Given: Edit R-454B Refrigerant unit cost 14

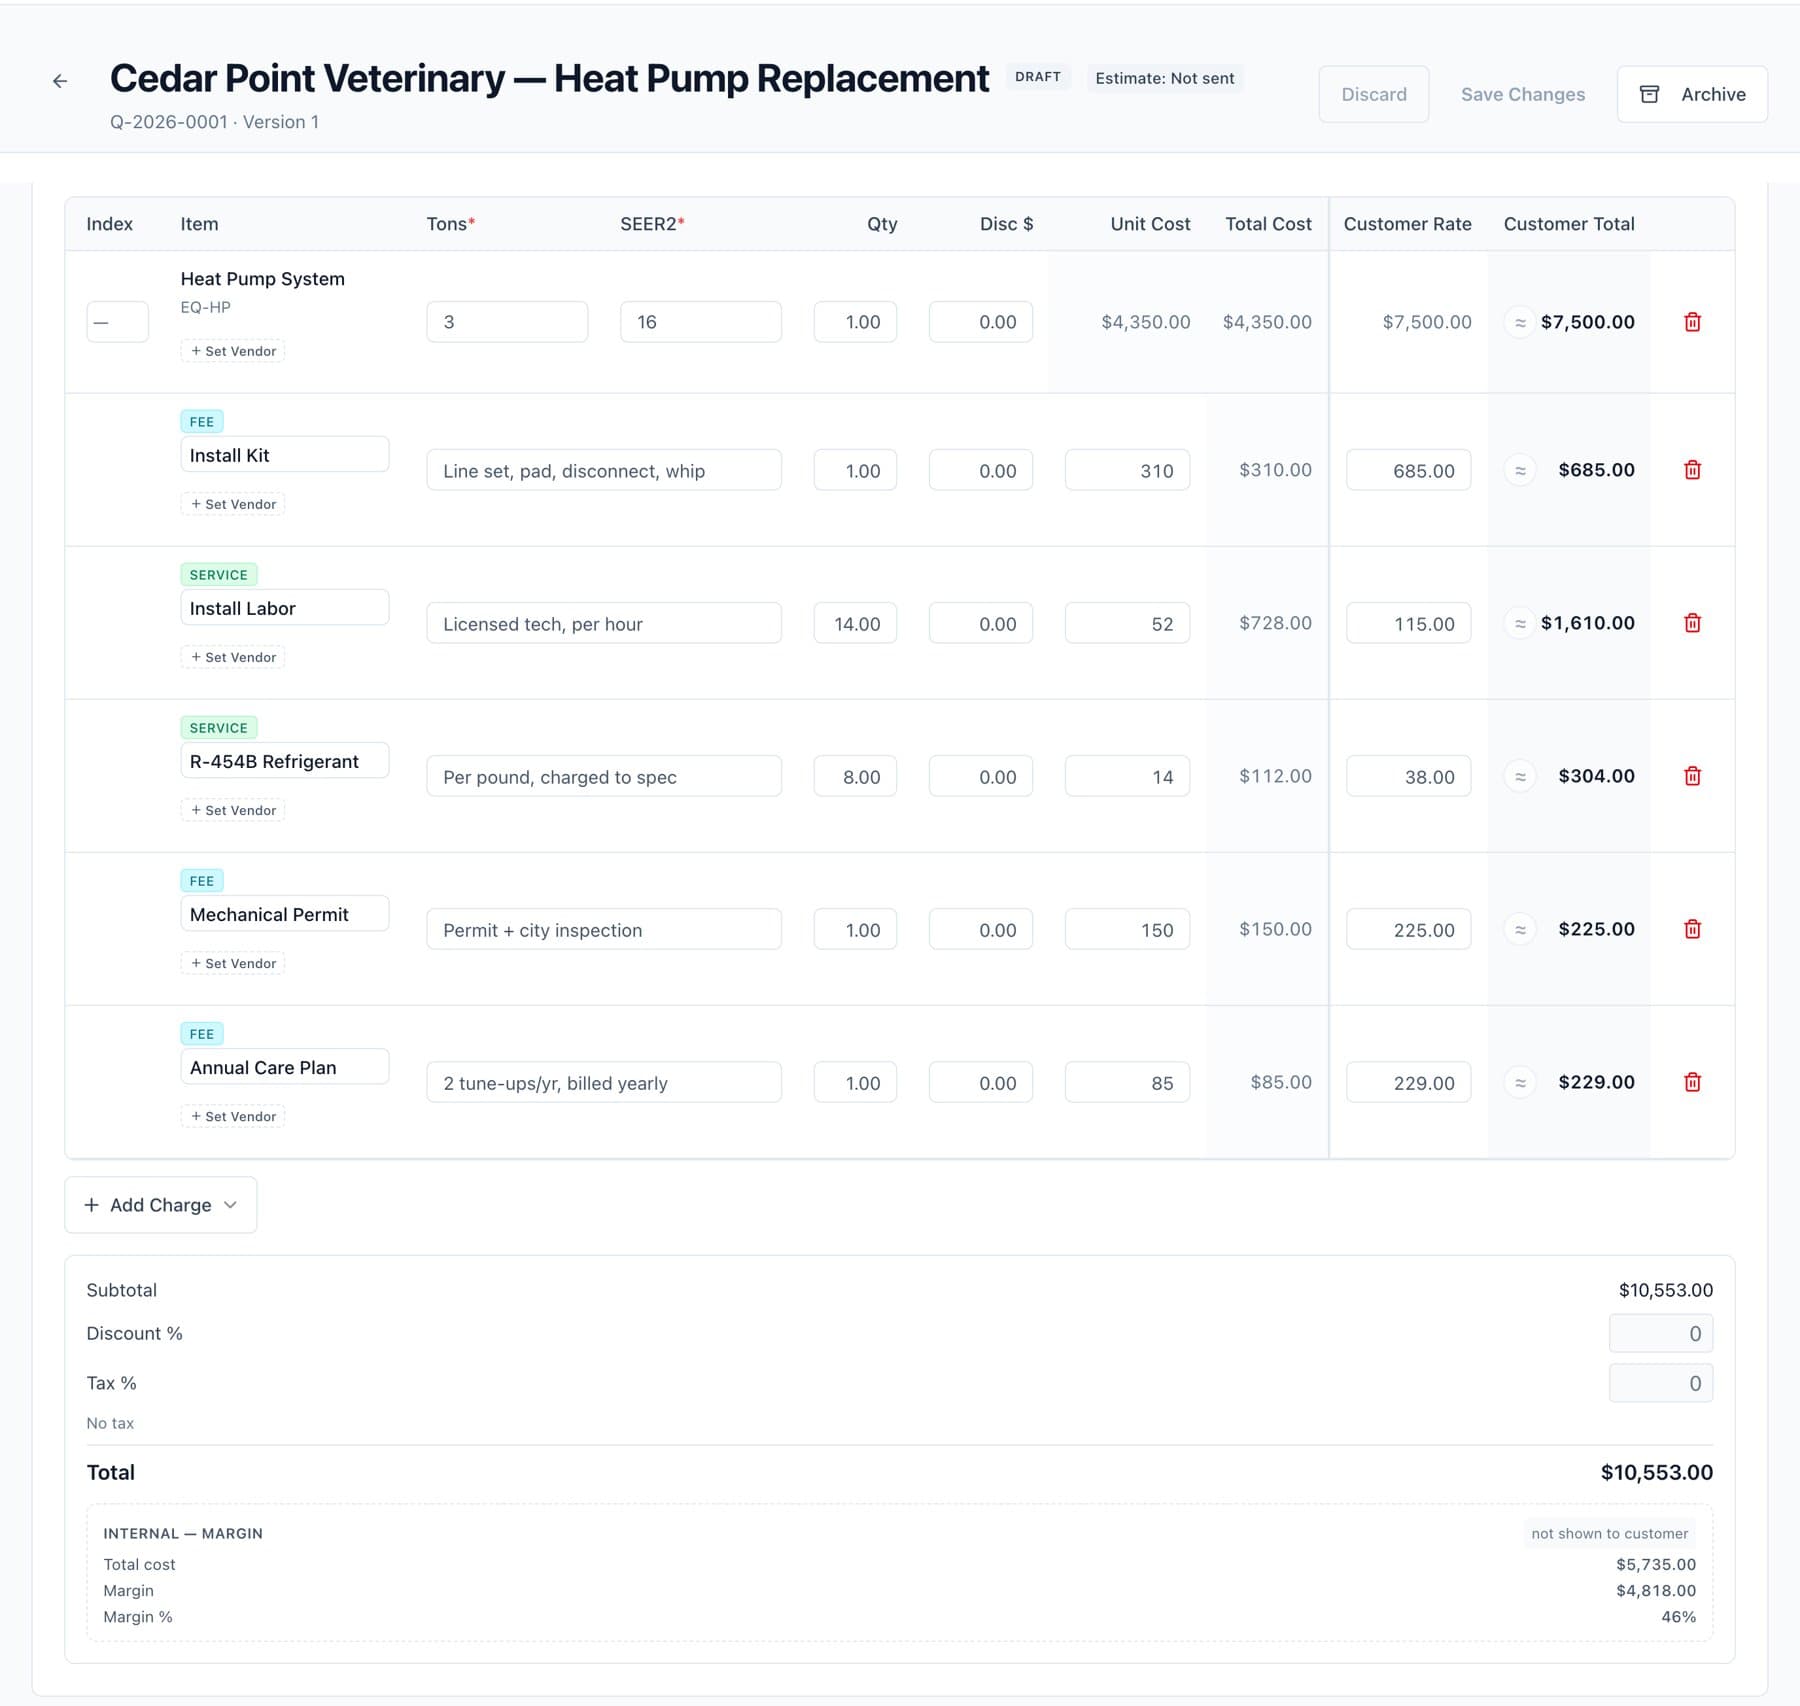Looking at the screenshot, I should click(1127, 776).
